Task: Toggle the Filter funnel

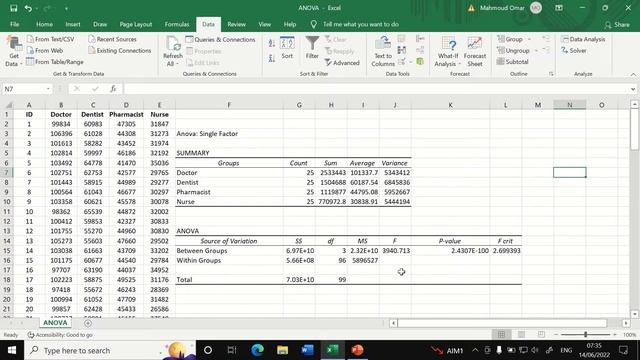Action: point(312,48)
